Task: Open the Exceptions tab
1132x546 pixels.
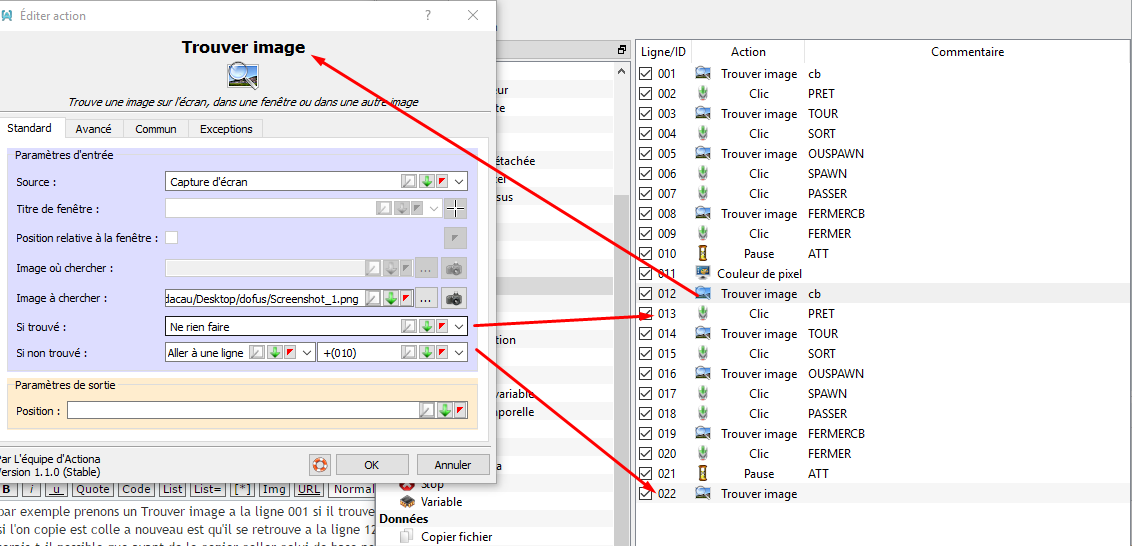Action: pos(226,129)
